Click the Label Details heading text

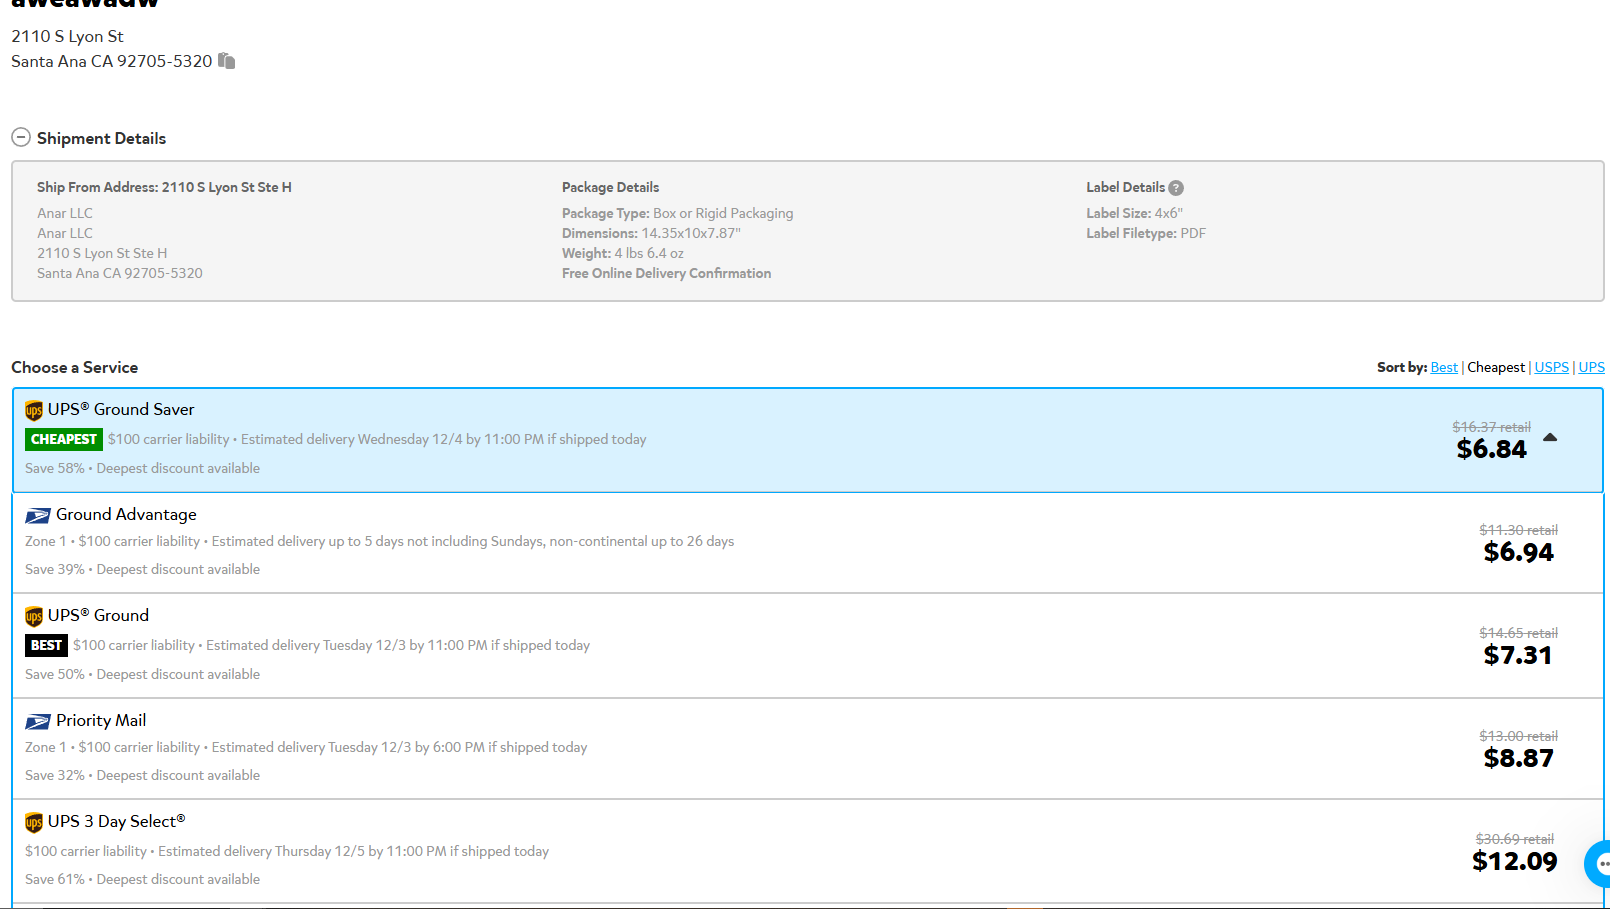pos(1125,187)
